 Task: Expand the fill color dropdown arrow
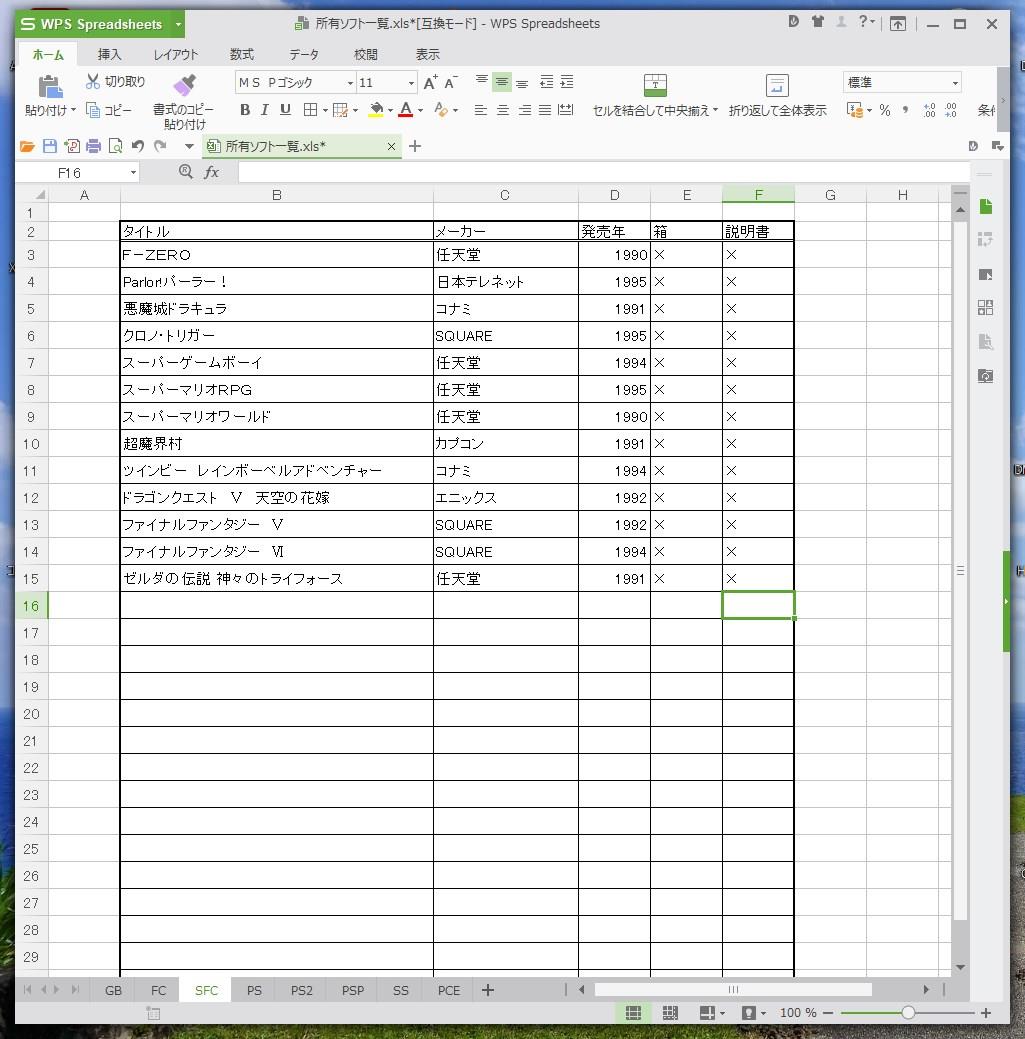[x=390, y=111]
